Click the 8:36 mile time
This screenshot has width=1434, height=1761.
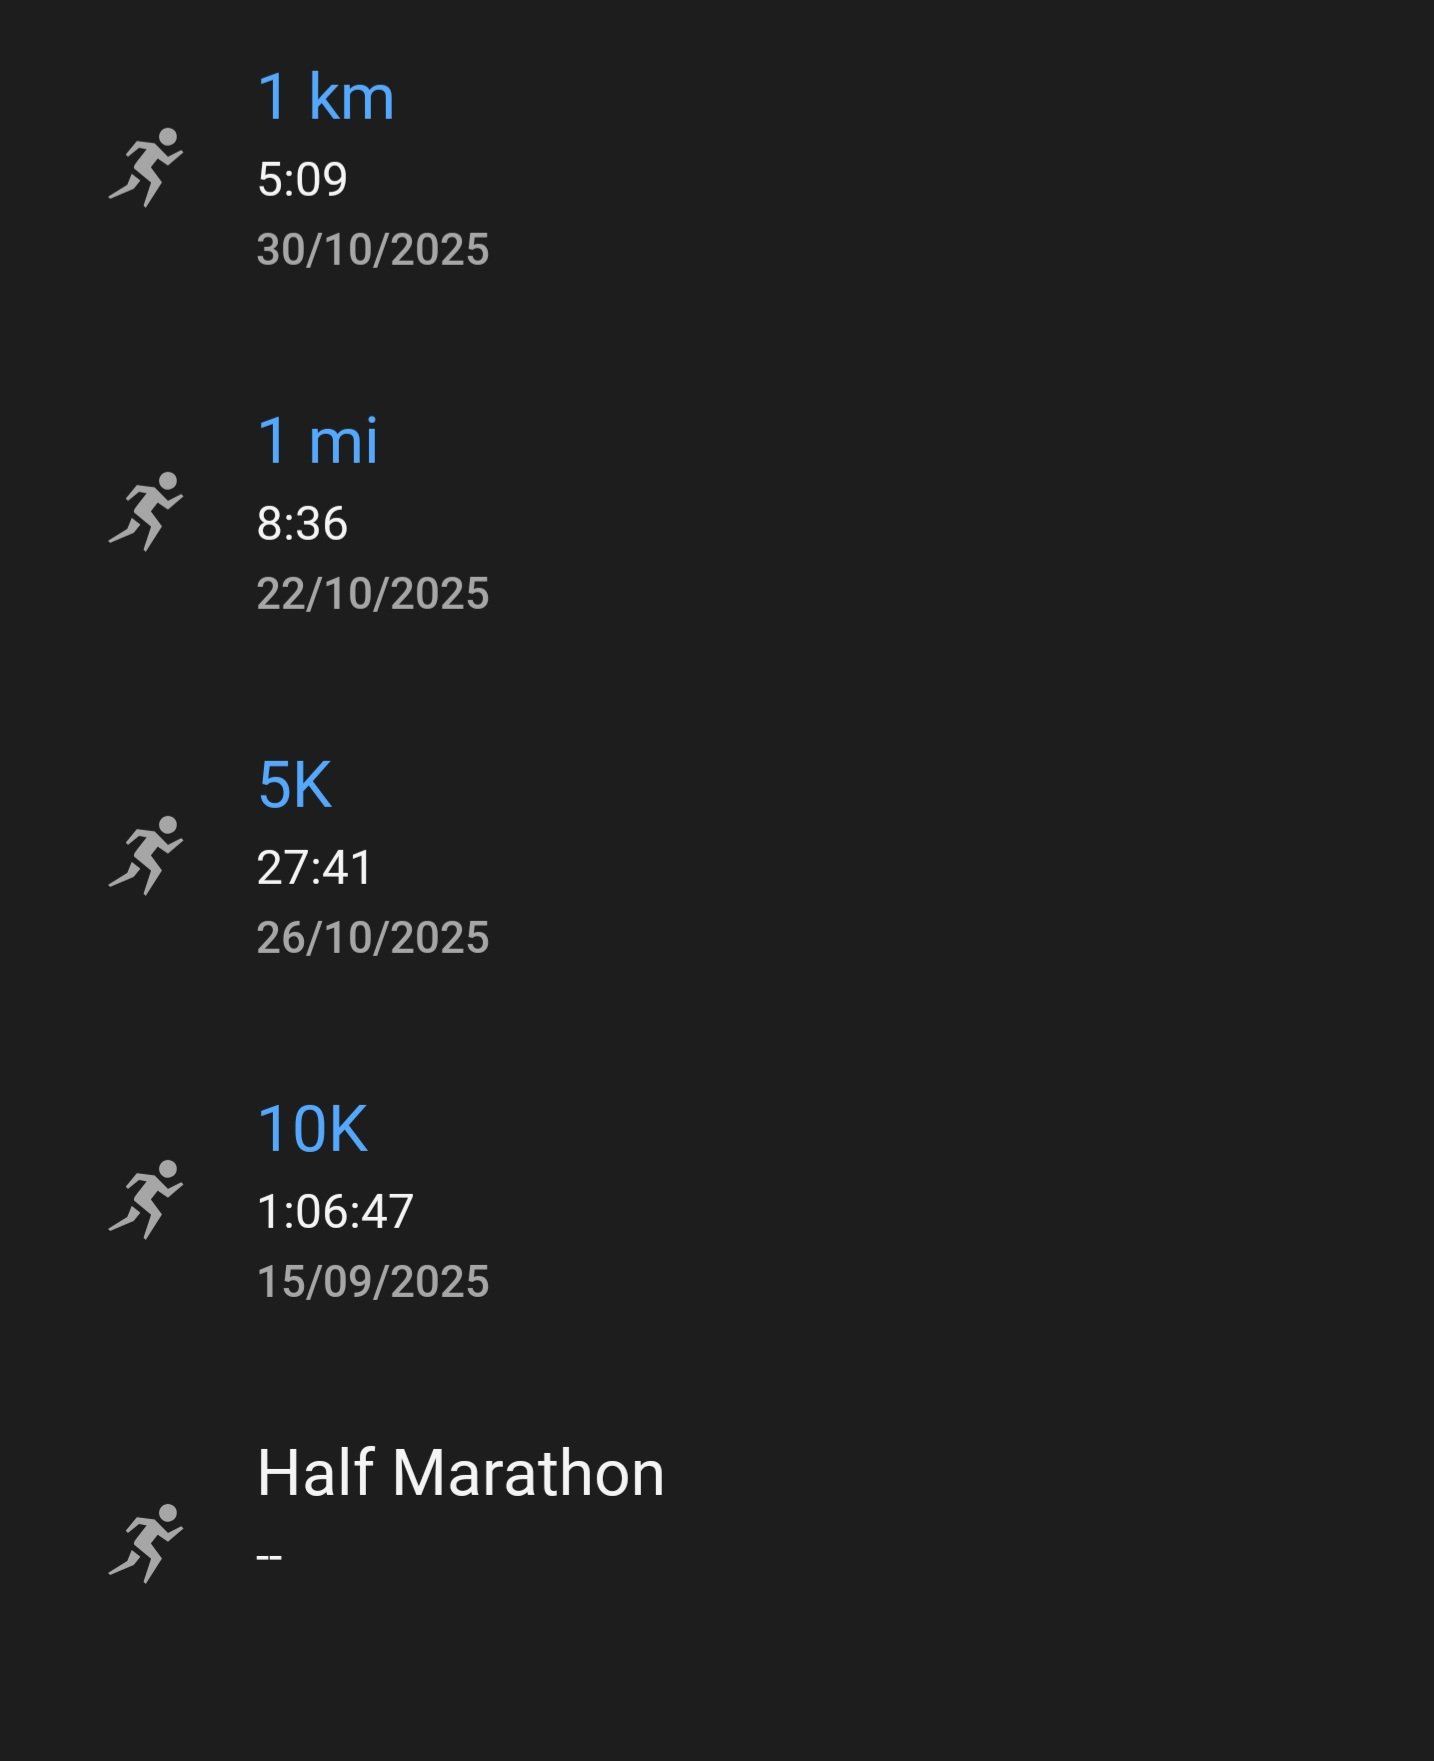click(x=302, y=524)
